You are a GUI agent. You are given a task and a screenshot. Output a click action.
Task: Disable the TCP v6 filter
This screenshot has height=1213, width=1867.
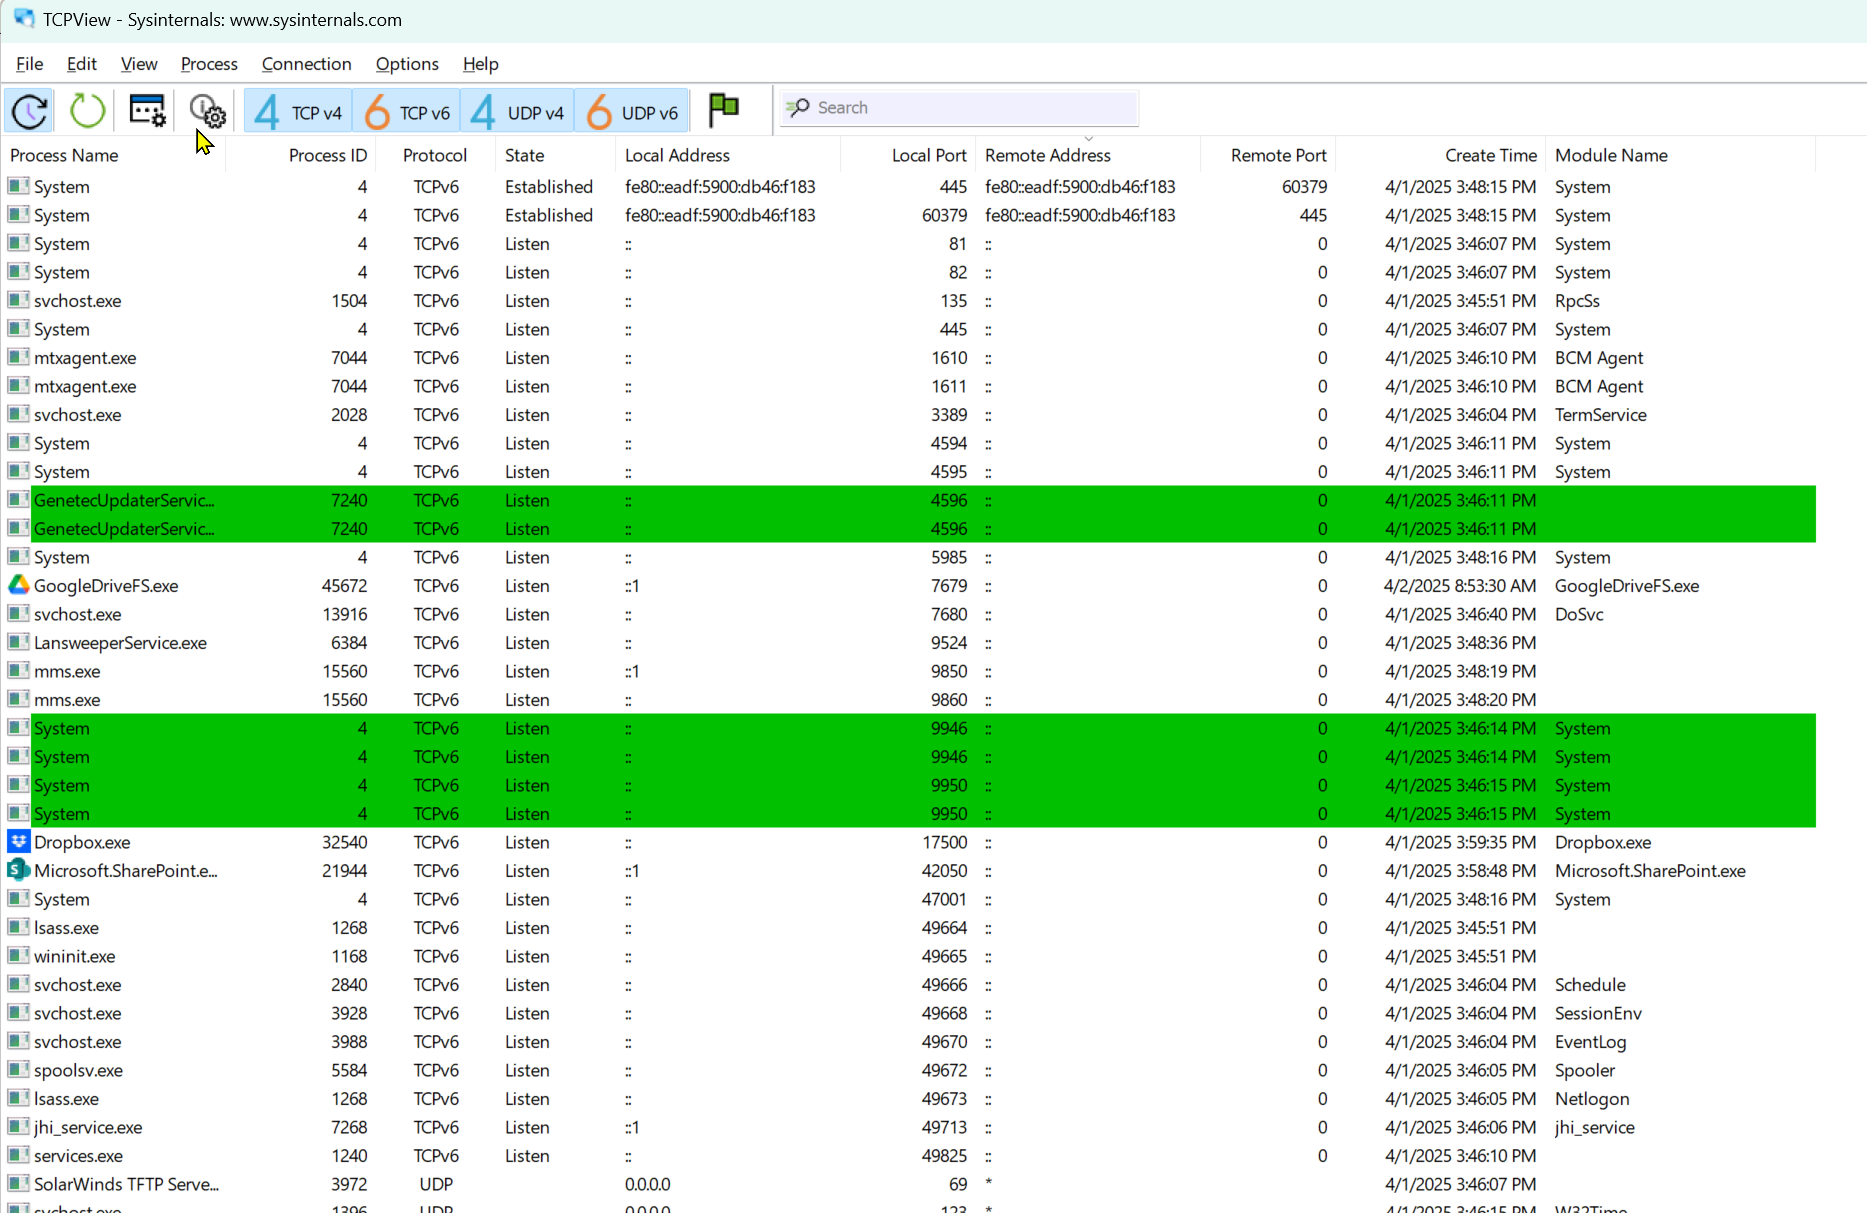point(406,110)
